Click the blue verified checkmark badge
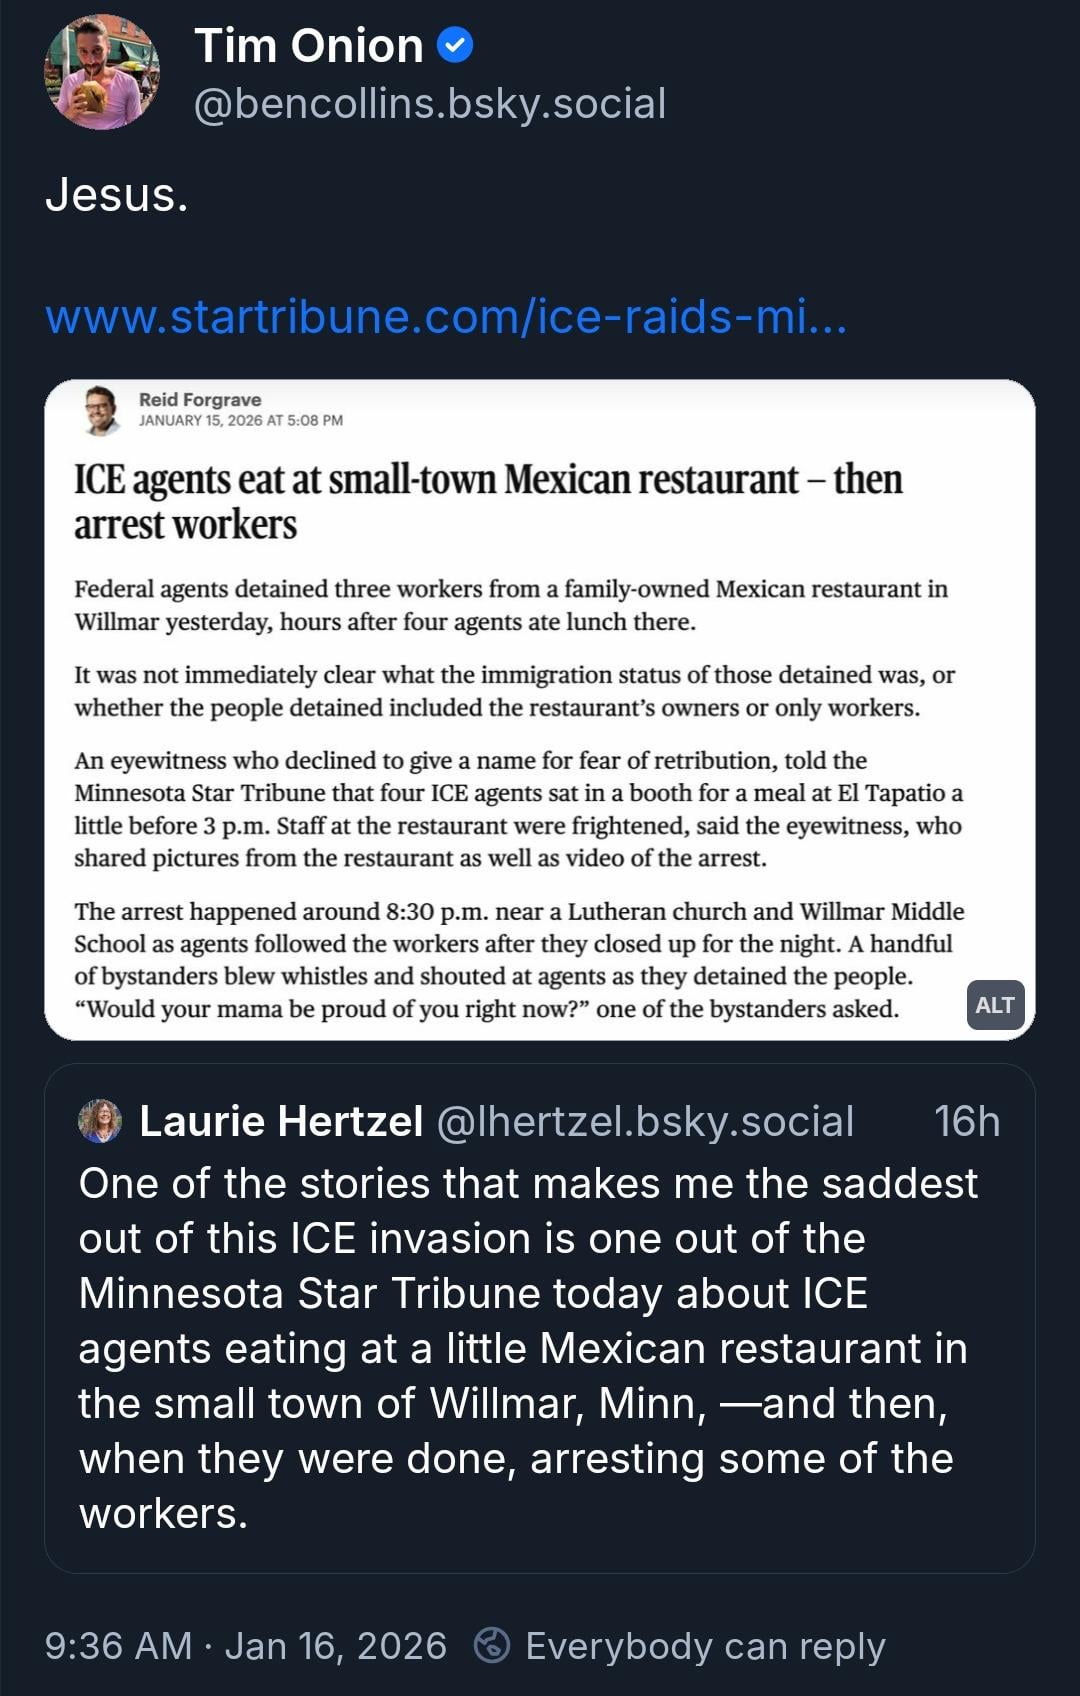Image resolution: width=1080 pixels, height=1696 pixels. (x=456, y=45)
